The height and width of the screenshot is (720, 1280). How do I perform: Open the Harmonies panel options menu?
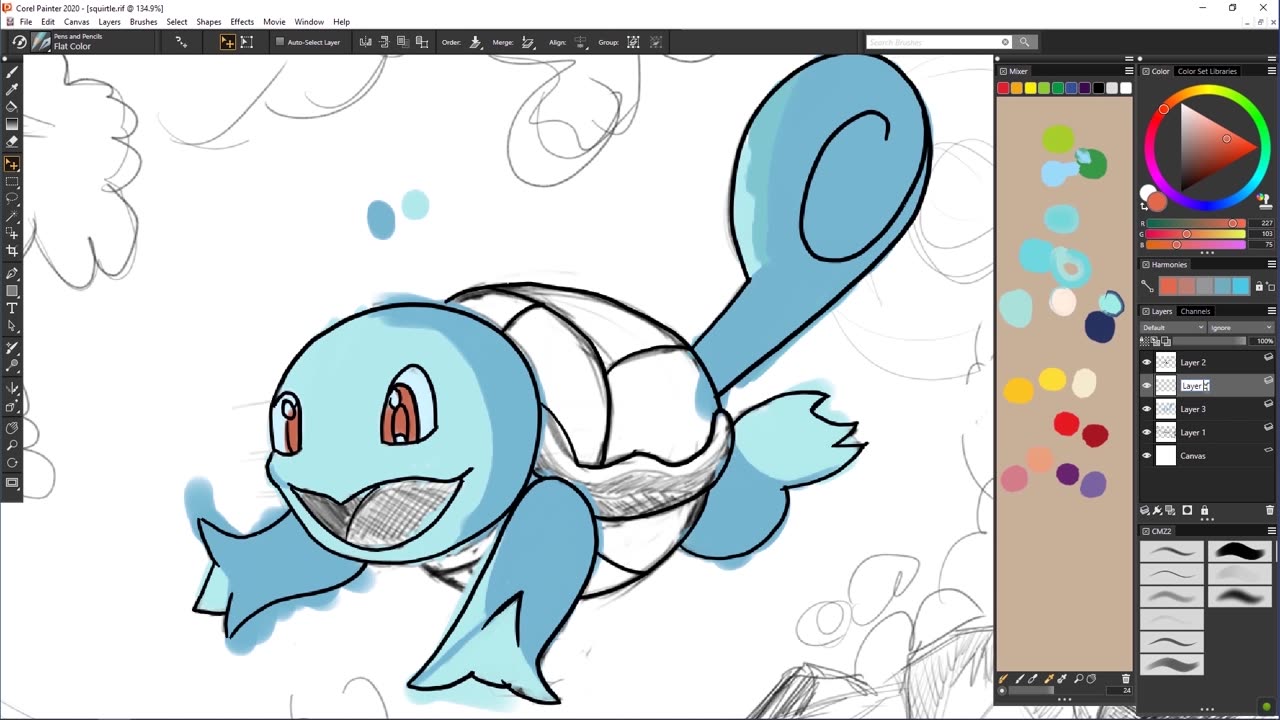1272,264
